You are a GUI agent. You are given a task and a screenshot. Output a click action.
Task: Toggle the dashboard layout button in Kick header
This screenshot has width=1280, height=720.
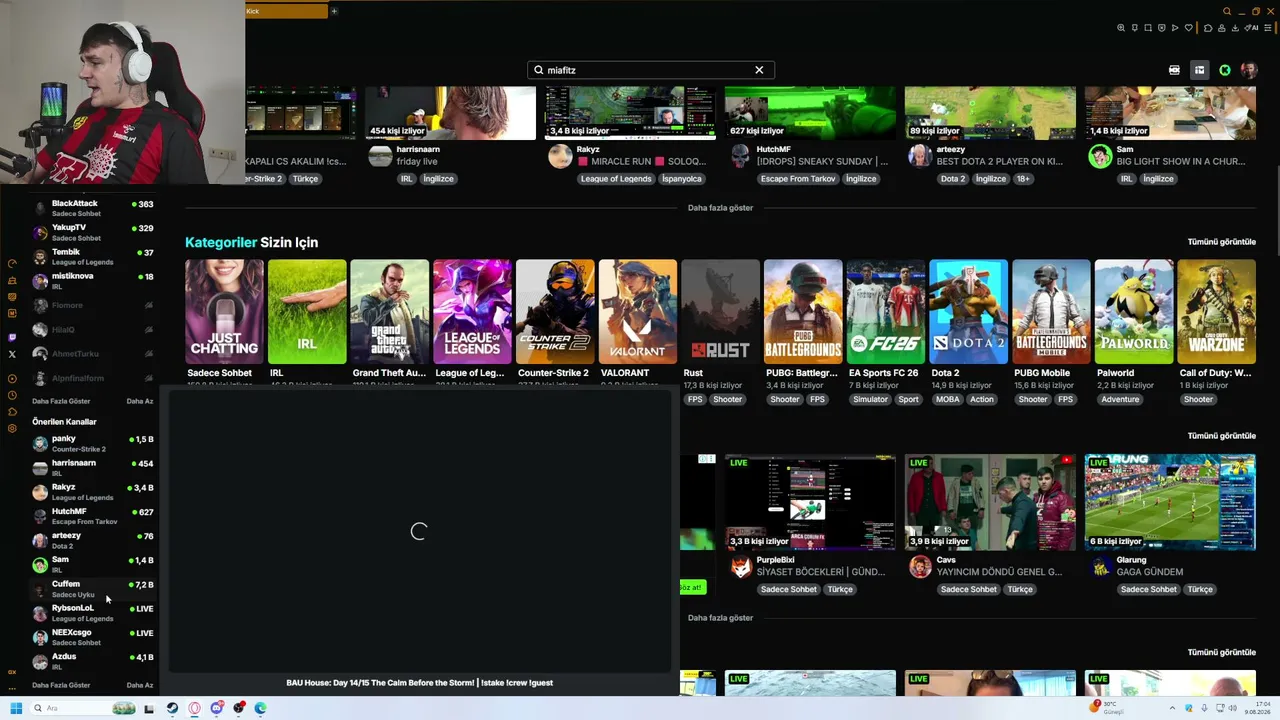(x=1199, y=70)
